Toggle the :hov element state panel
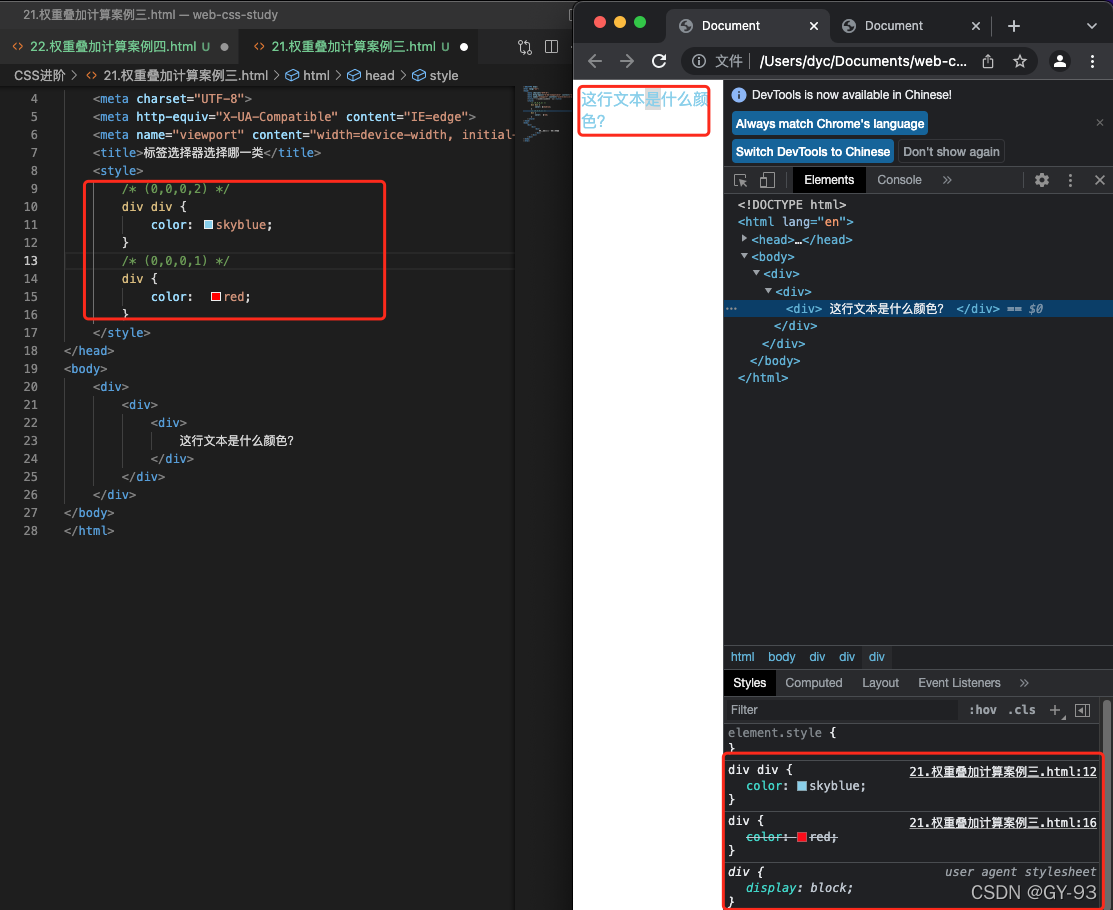This screenshot has width=1113, height=910. pos(982,710)
